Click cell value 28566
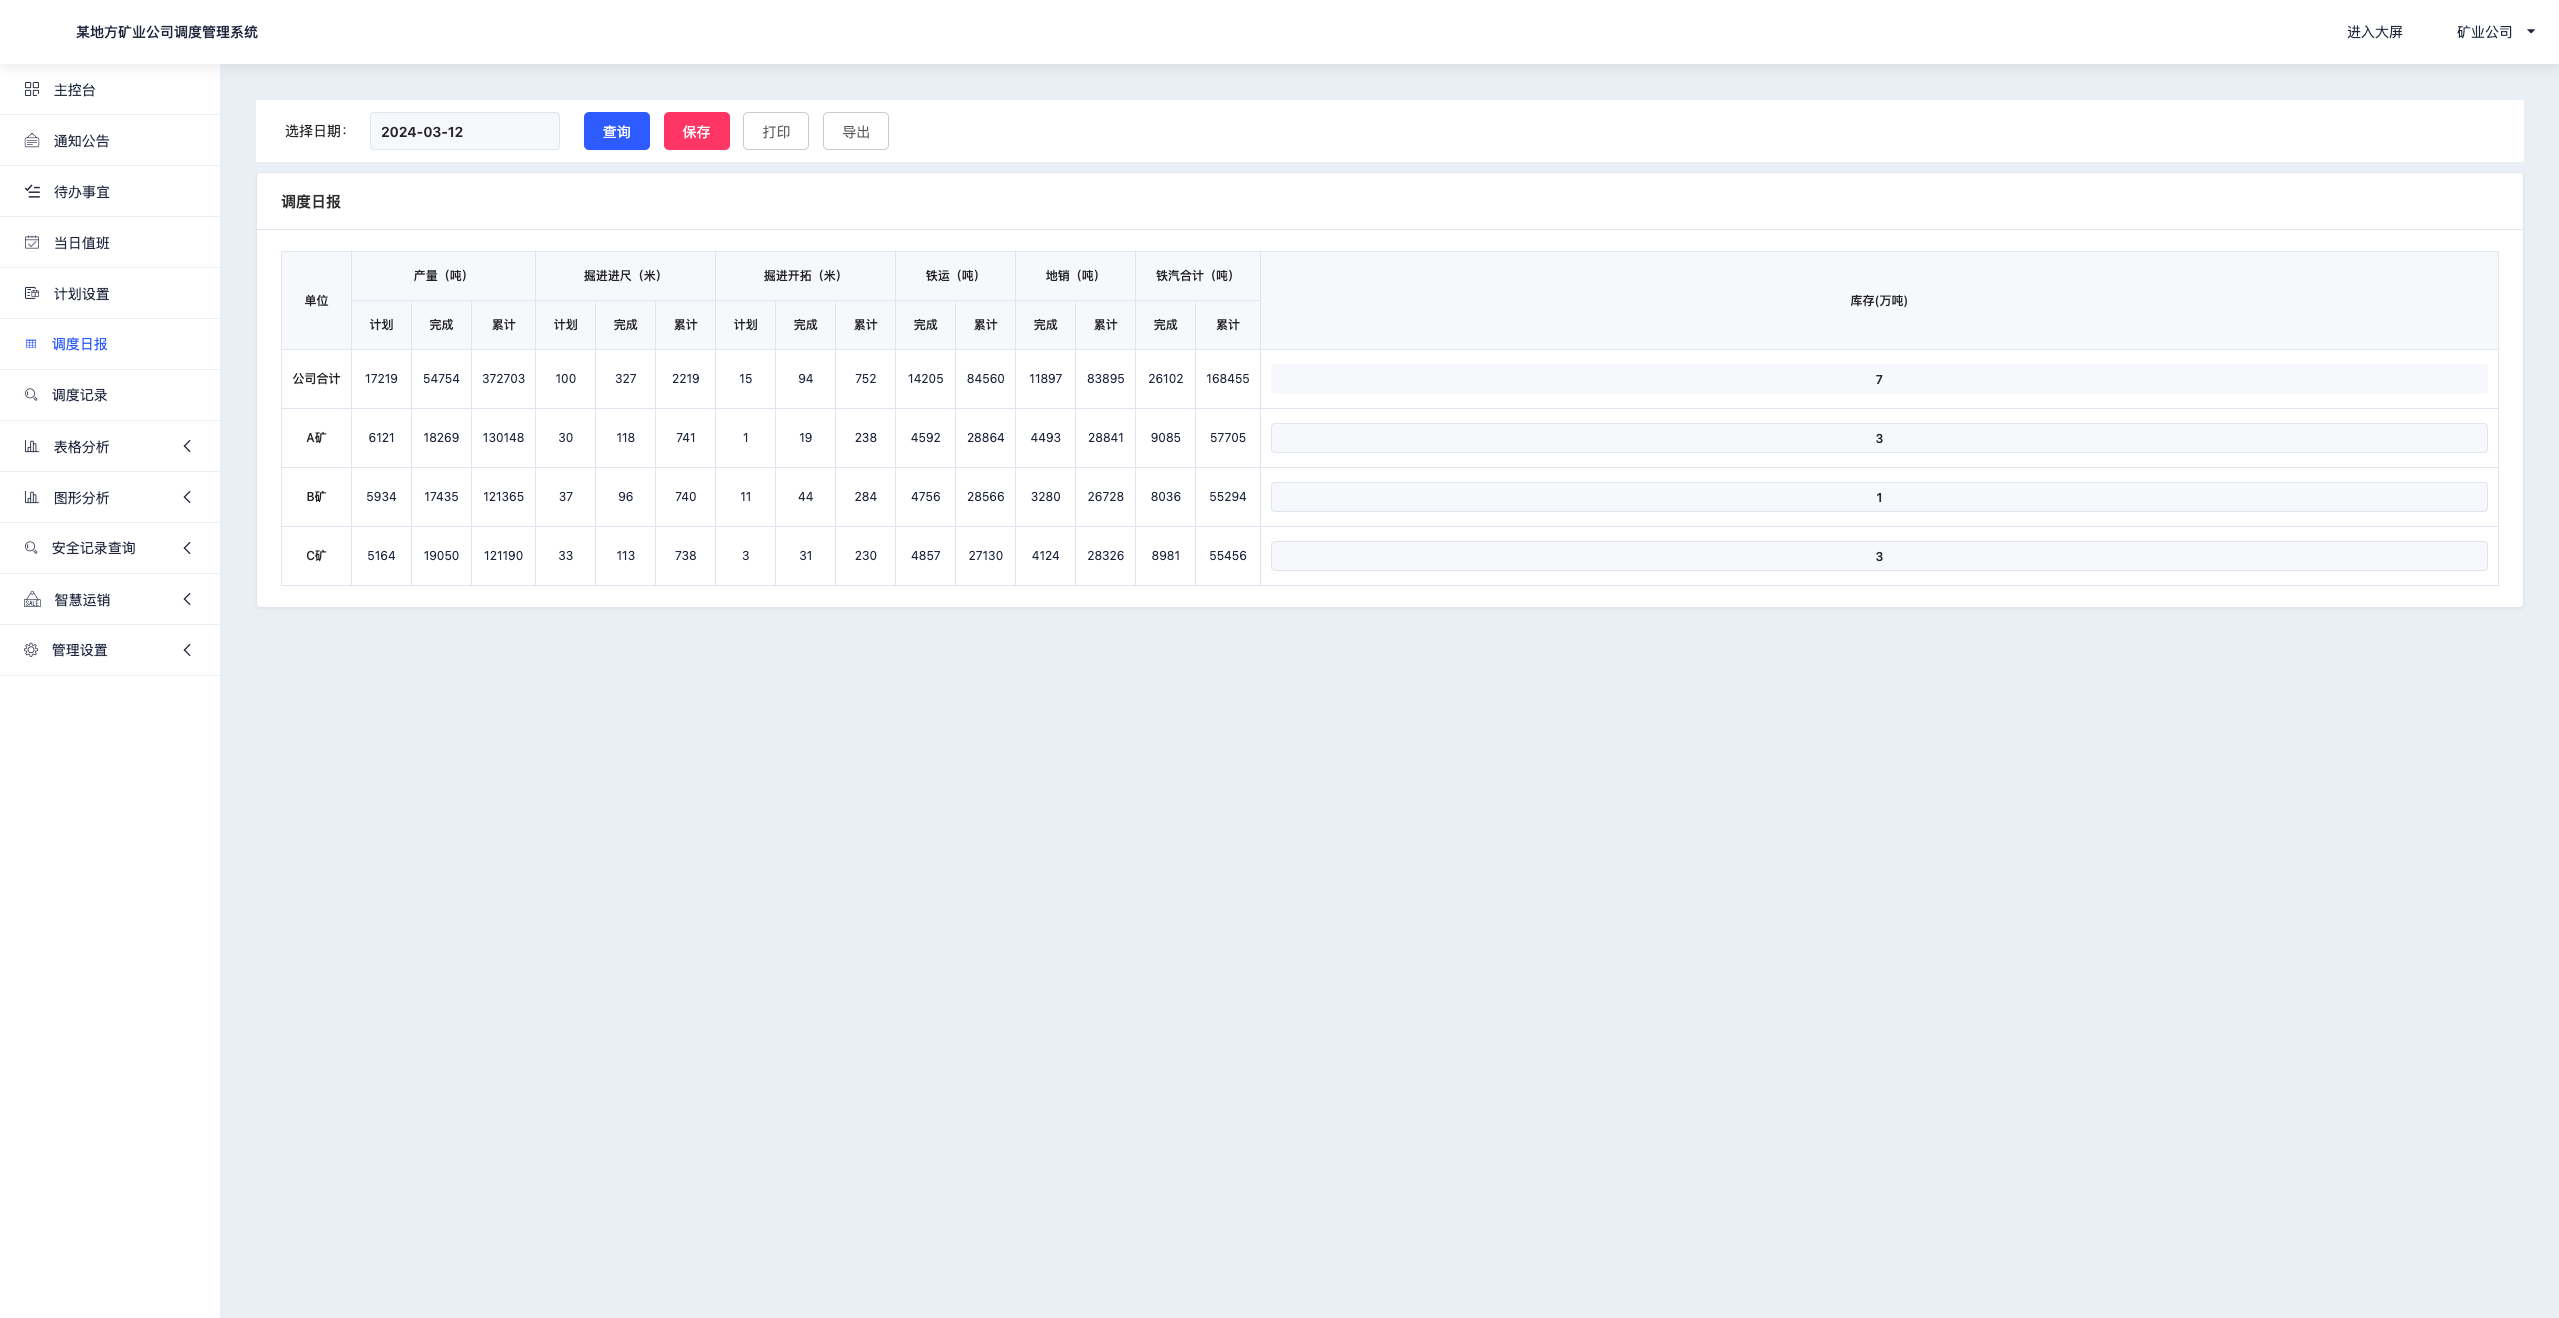Viewport: 2559px width, 1318px height. [x=985, y=497]
